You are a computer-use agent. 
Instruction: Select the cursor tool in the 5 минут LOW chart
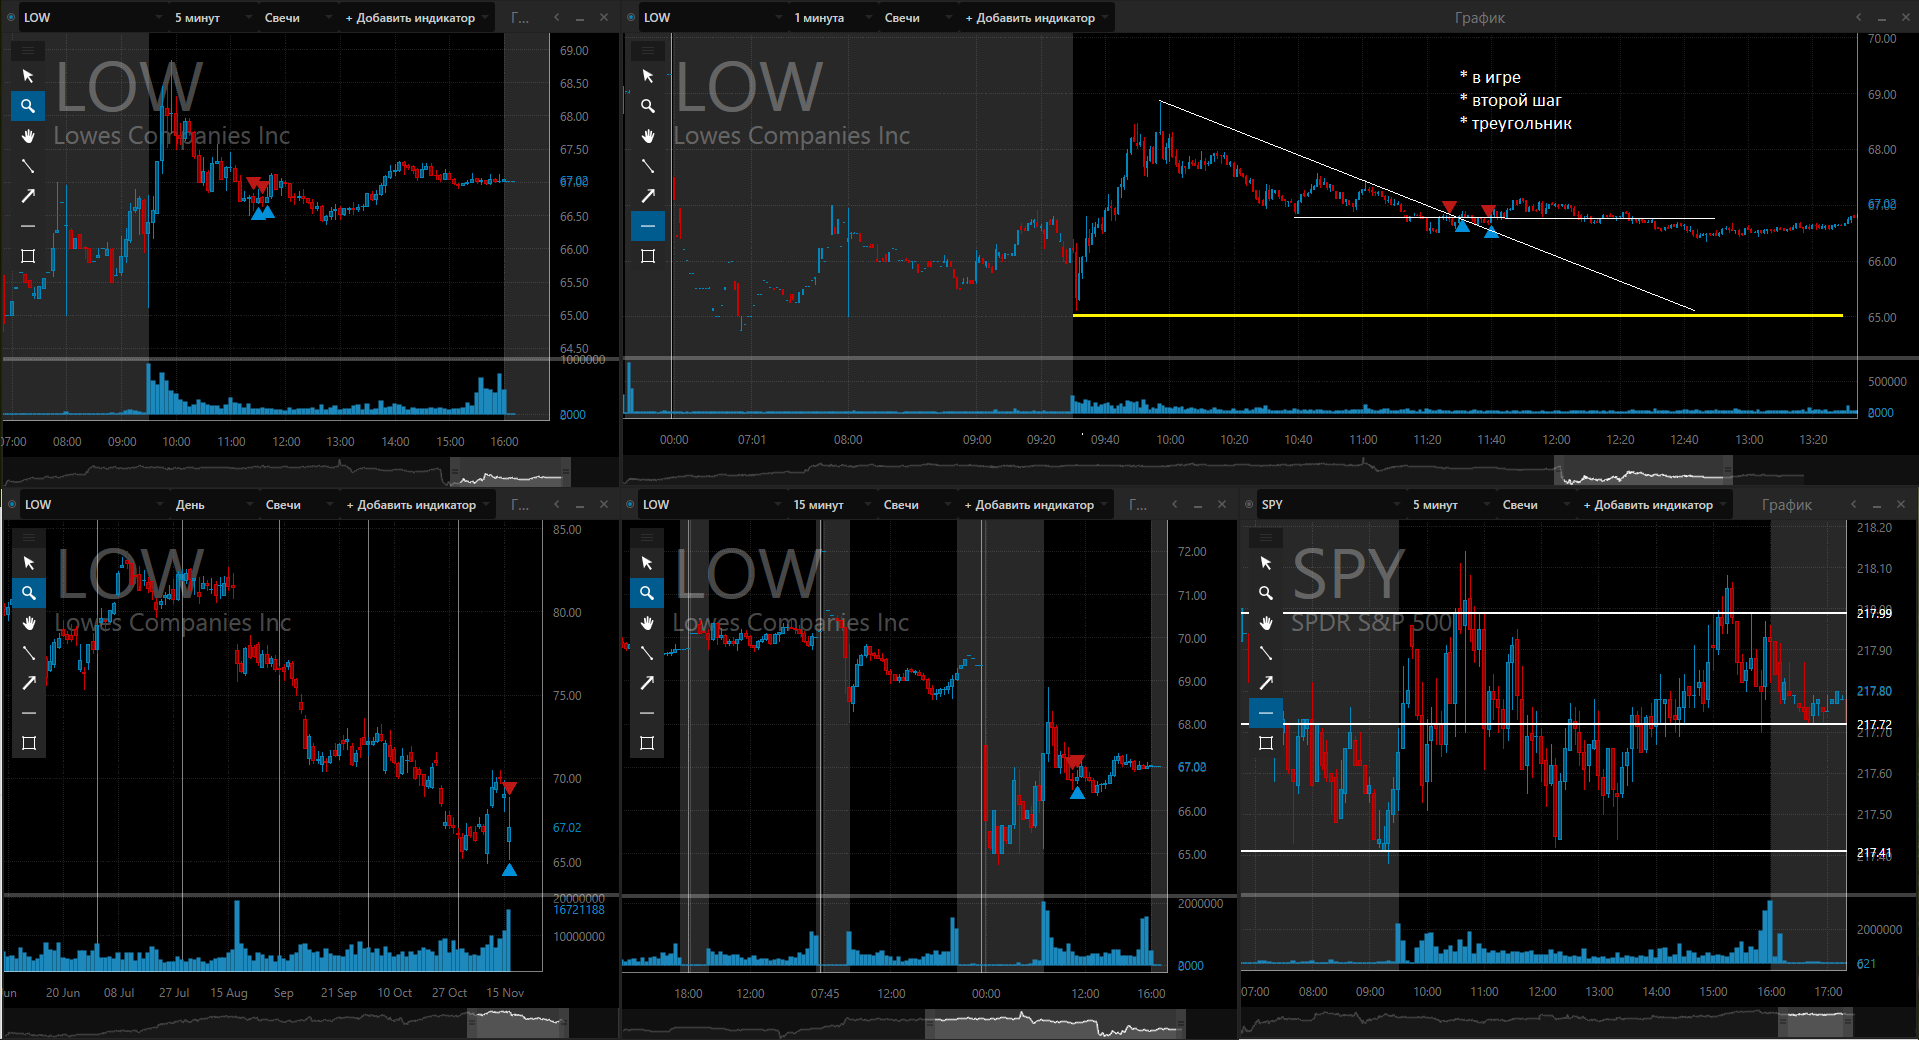[x=28, y=76]
